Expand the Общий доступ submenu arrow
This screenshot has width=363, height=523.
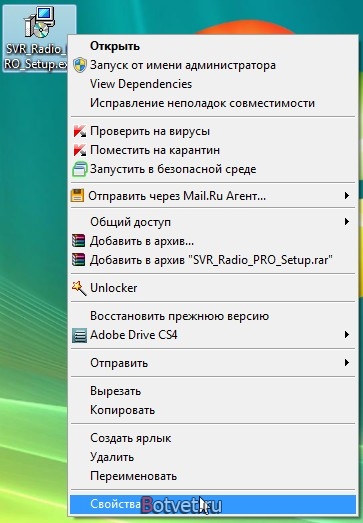(347, 221)
